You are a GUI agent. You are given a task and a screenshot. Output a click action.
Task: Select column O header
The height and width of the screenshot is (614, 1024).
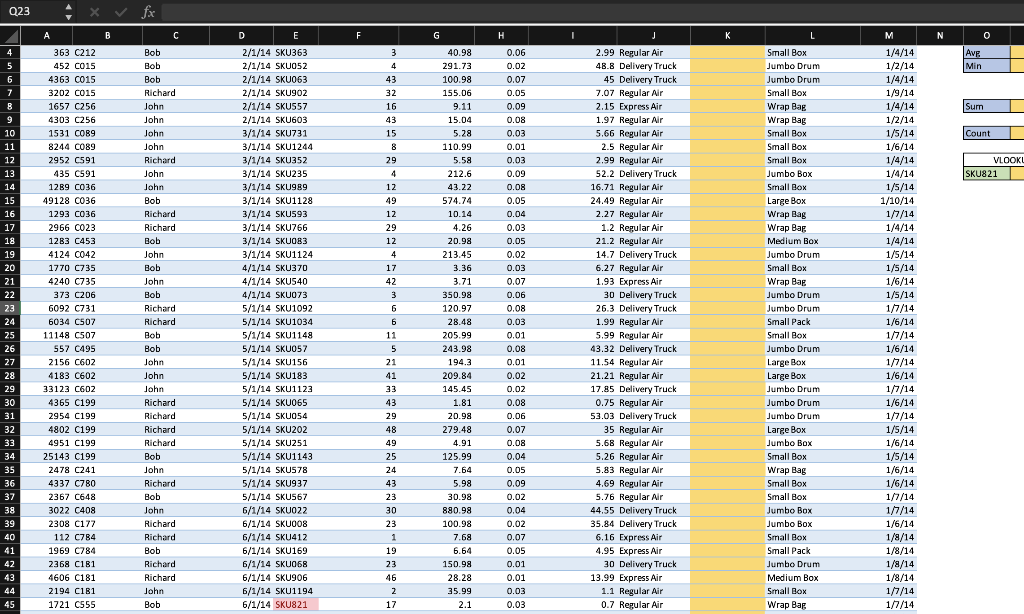coord(987,35)
